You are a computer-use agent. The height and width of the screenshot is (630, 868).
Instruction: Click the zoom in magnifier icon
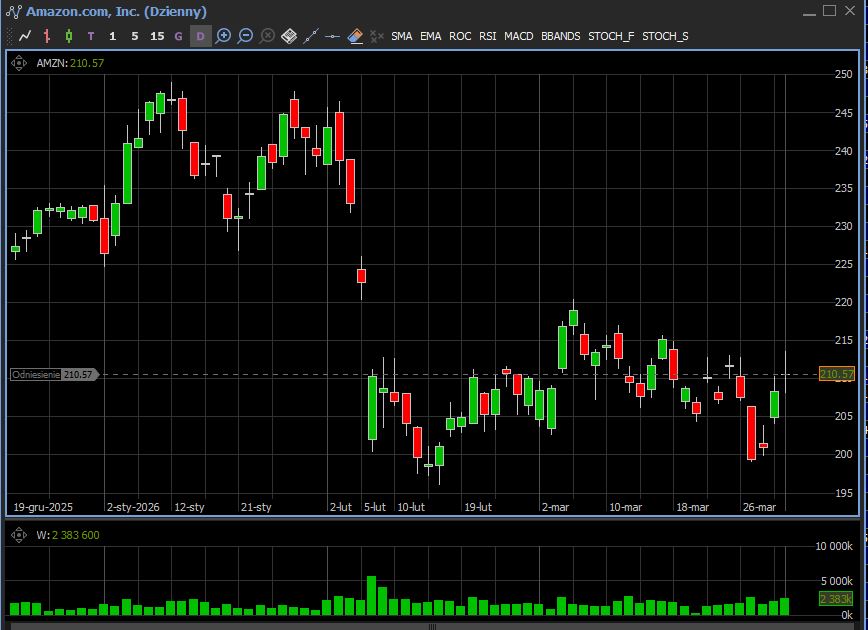point(223,36)
